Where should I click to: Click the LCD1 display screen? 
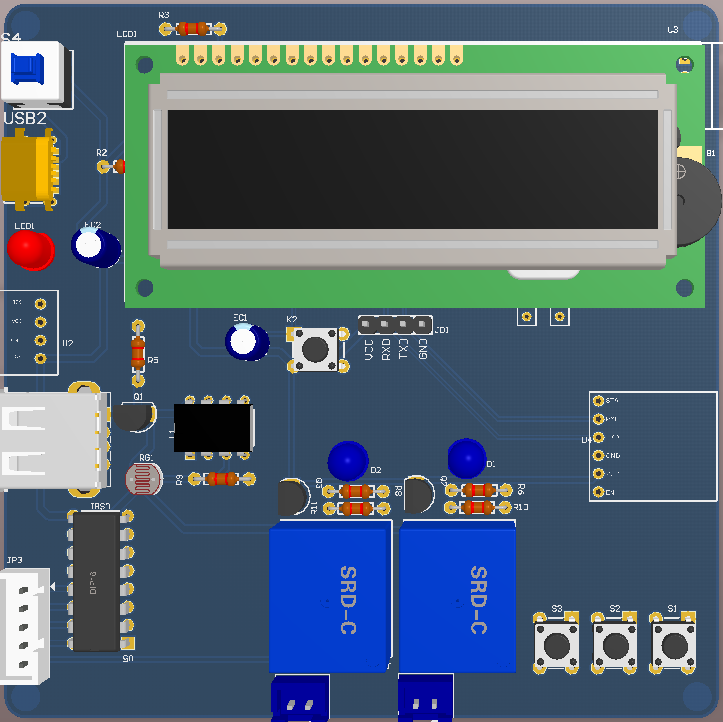tap(412, 170)
